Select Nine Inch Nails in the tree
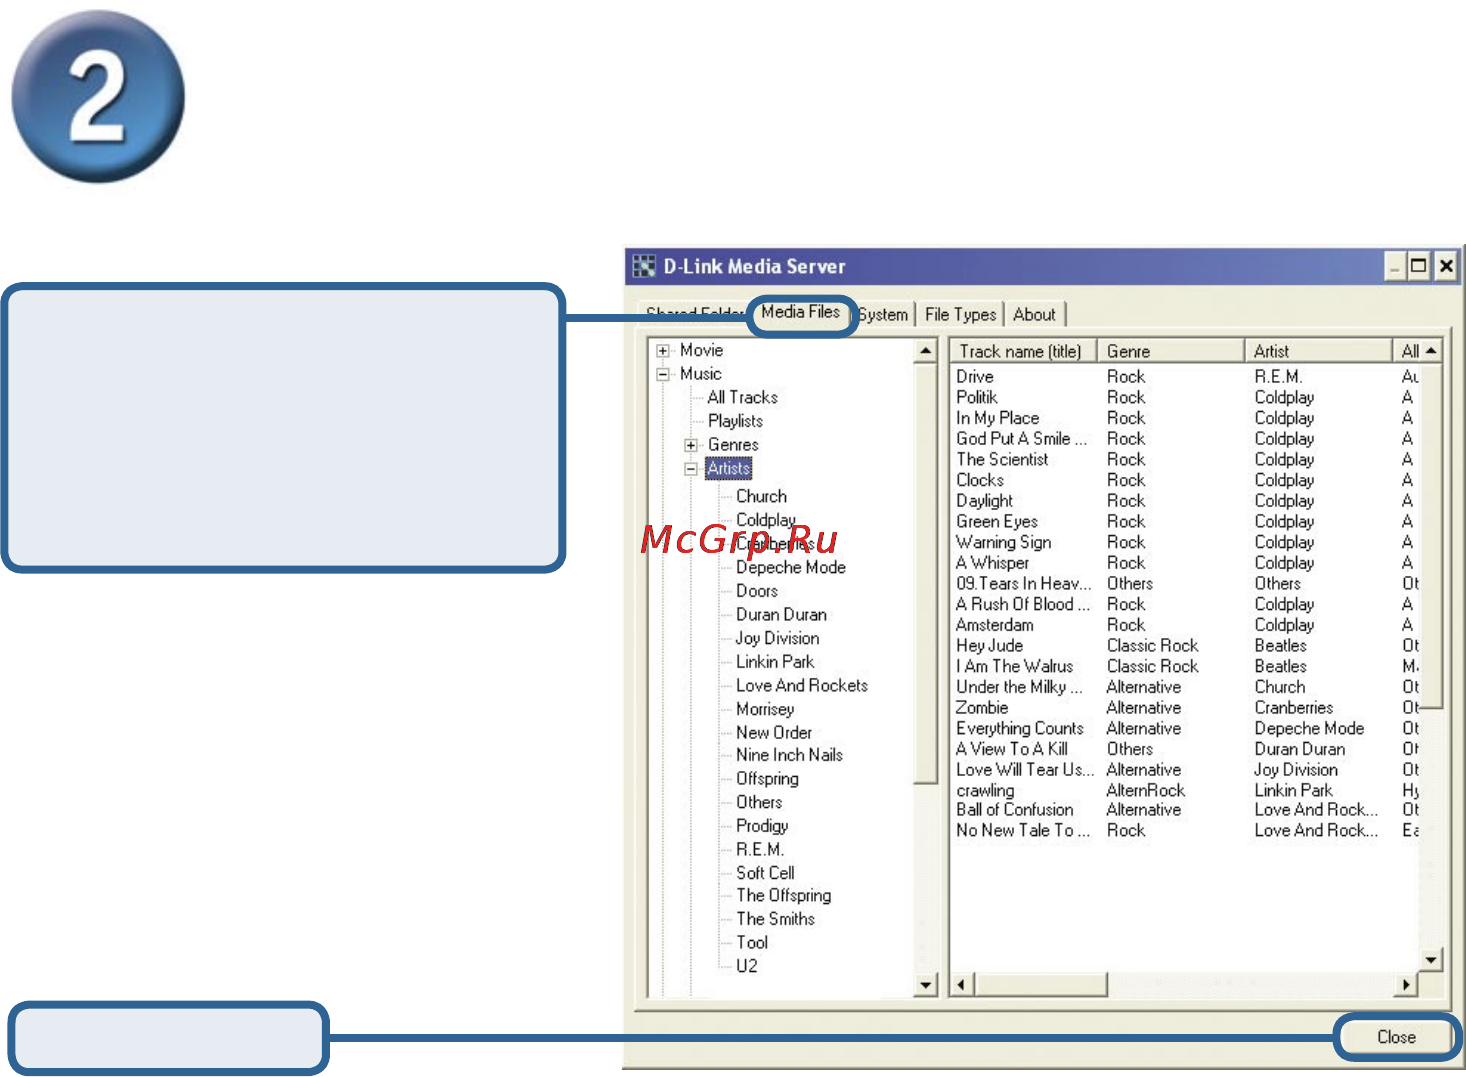The height and width of the screenshot is (1077, 1466). tap(789, 755)
